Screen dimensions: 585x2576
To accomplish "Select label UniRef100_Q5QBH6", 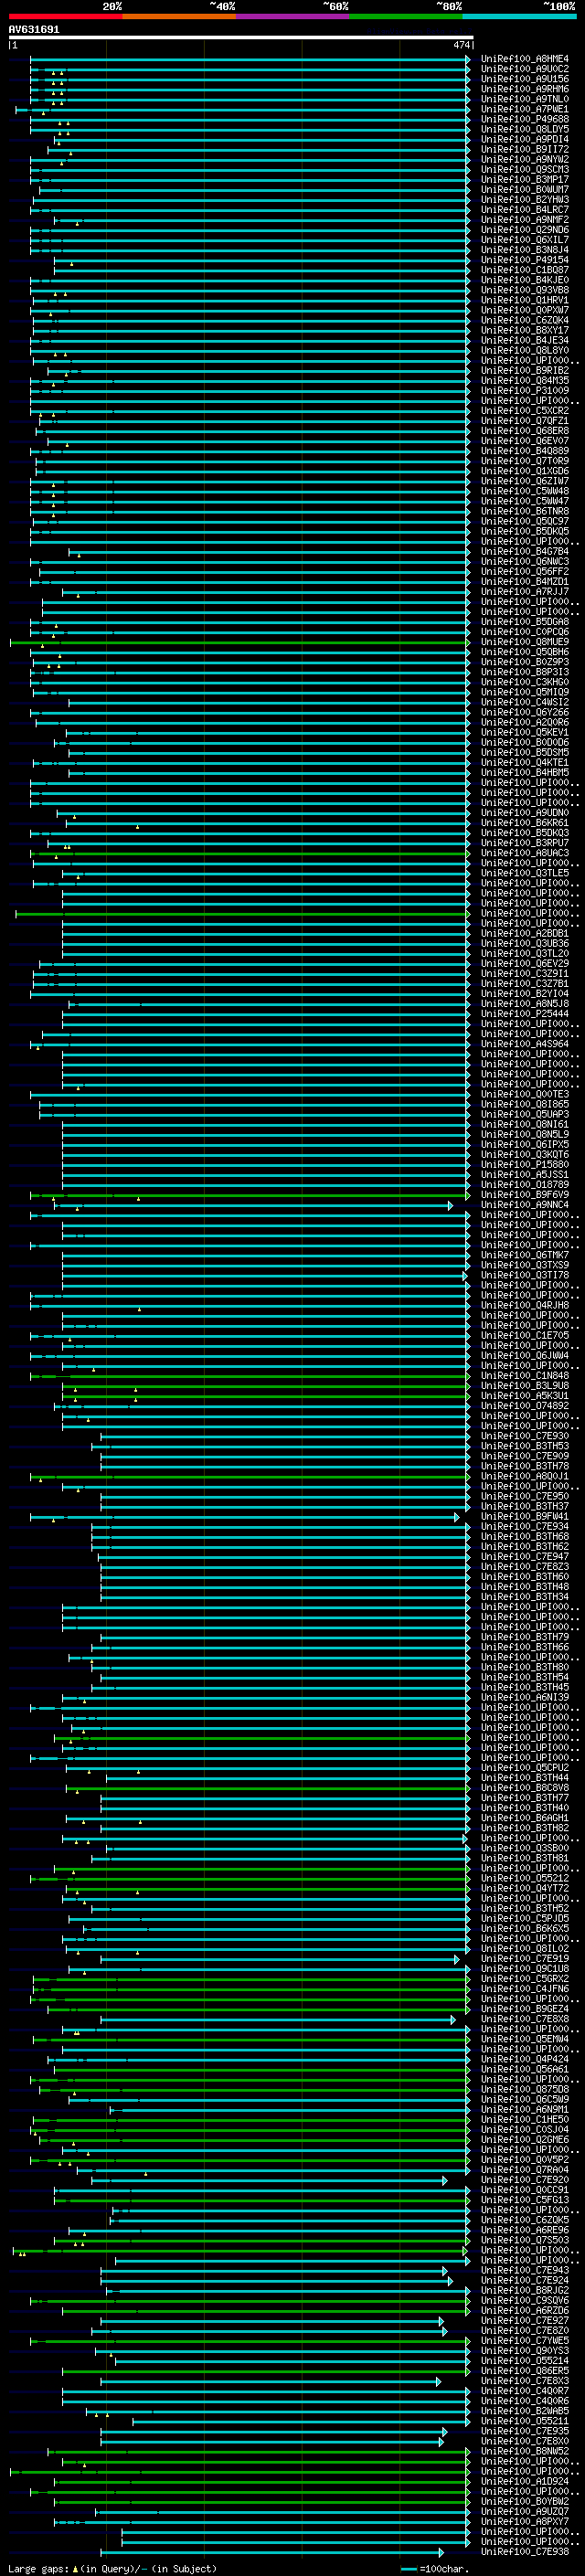I will [525, 652].
